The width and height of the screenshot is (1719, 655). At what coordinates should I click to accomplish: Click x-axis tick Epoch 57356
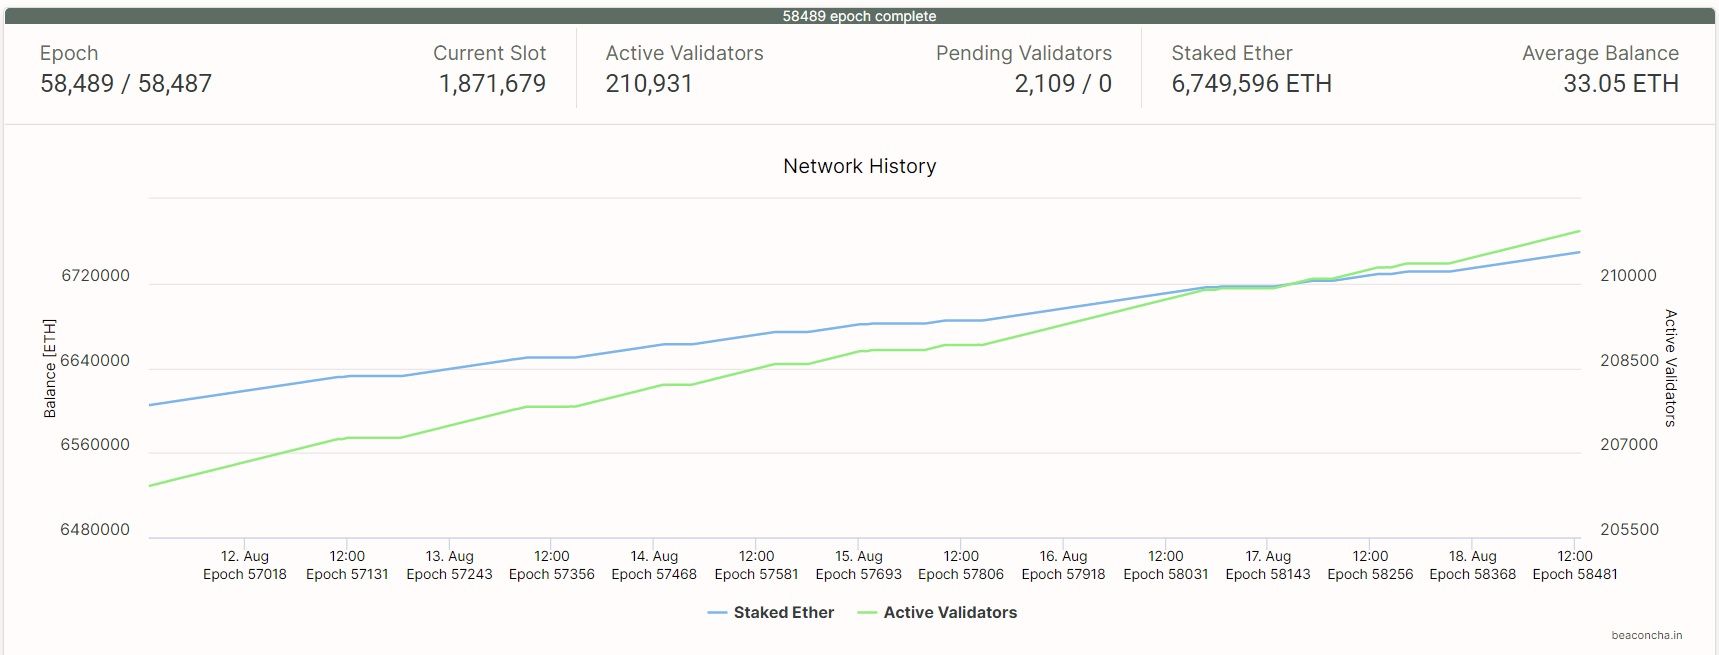[552, 565]
